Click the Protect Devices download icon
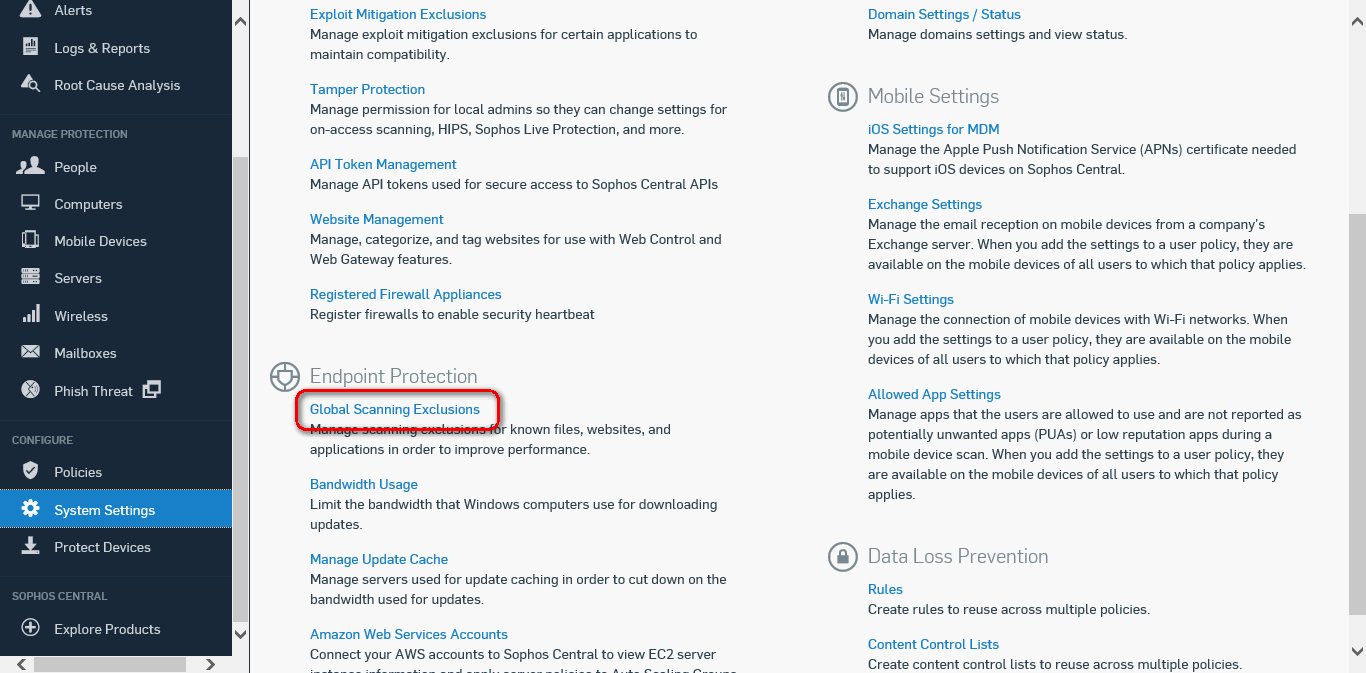 tap(31, 545)
